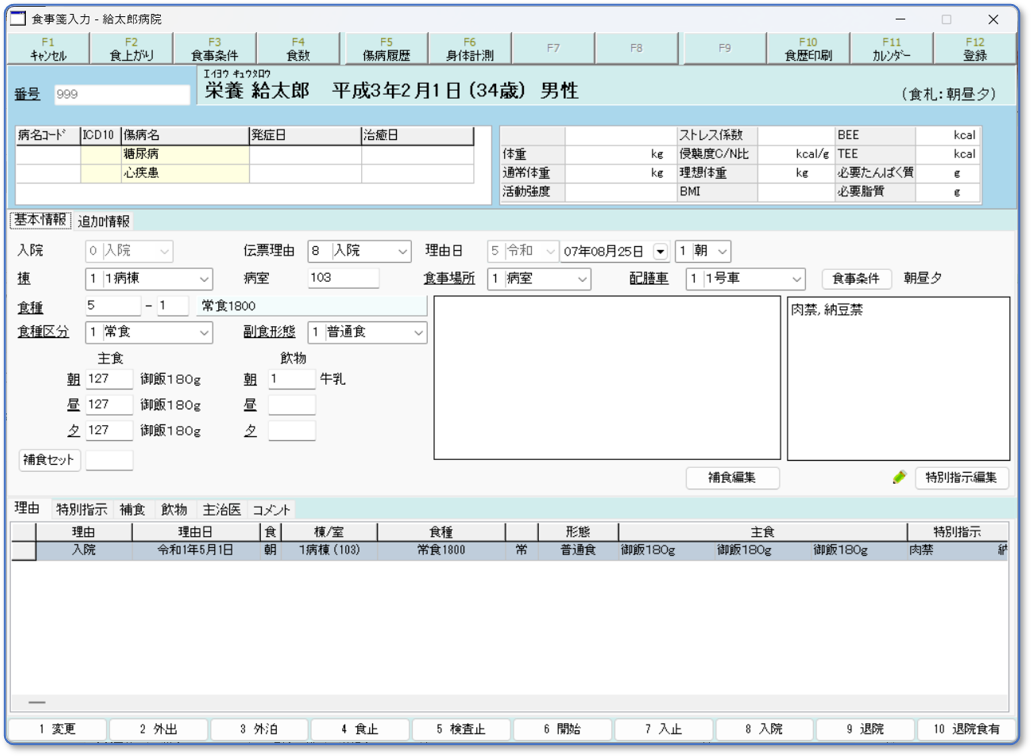Click the green pencil edit icon

[899, 478]
